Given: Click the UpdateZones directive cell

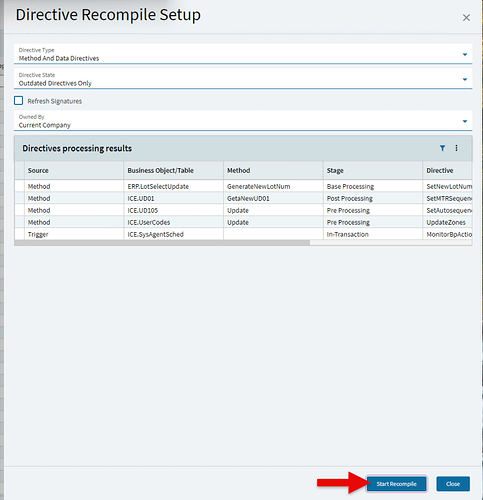Looking at the screenshot, I should point(447,222).
